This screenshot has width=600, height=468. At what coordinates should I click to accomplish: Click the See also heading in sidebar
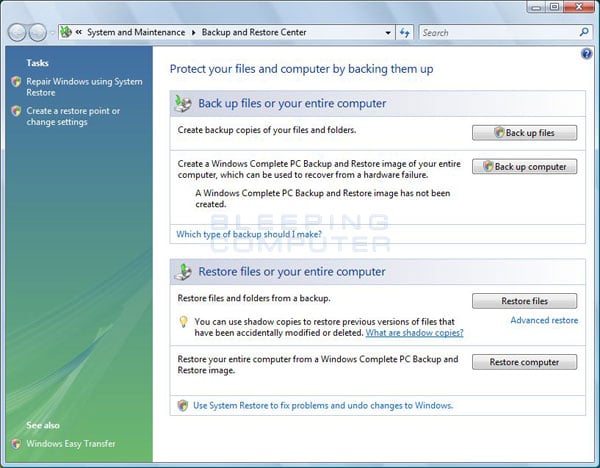[x=43, y=426]
